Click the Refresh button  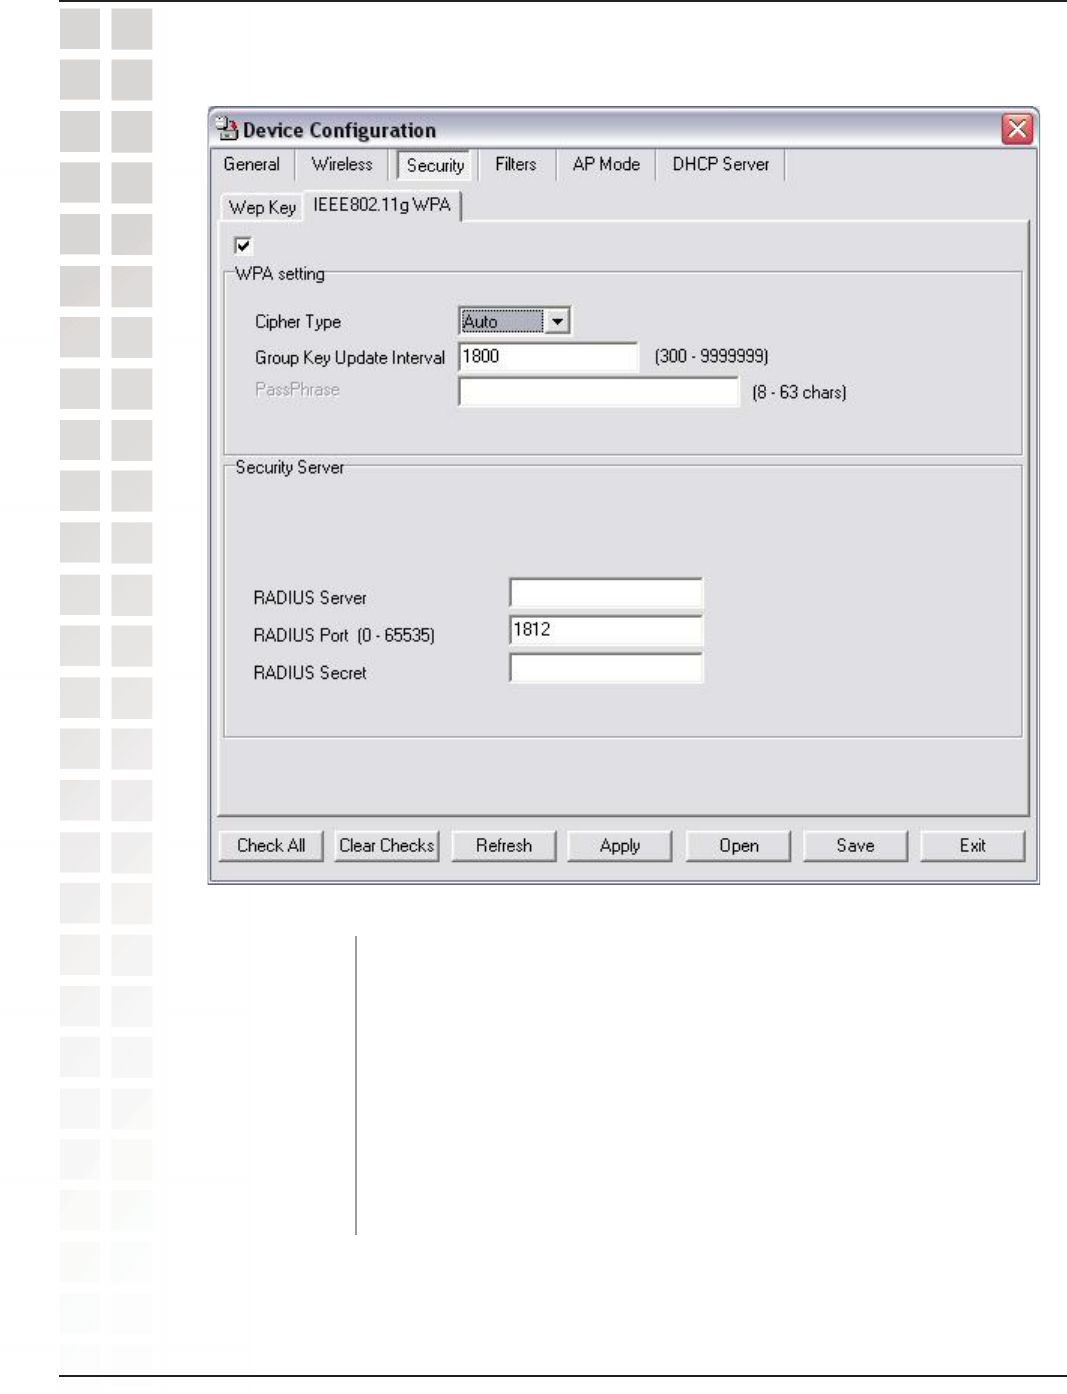(503, 845)
